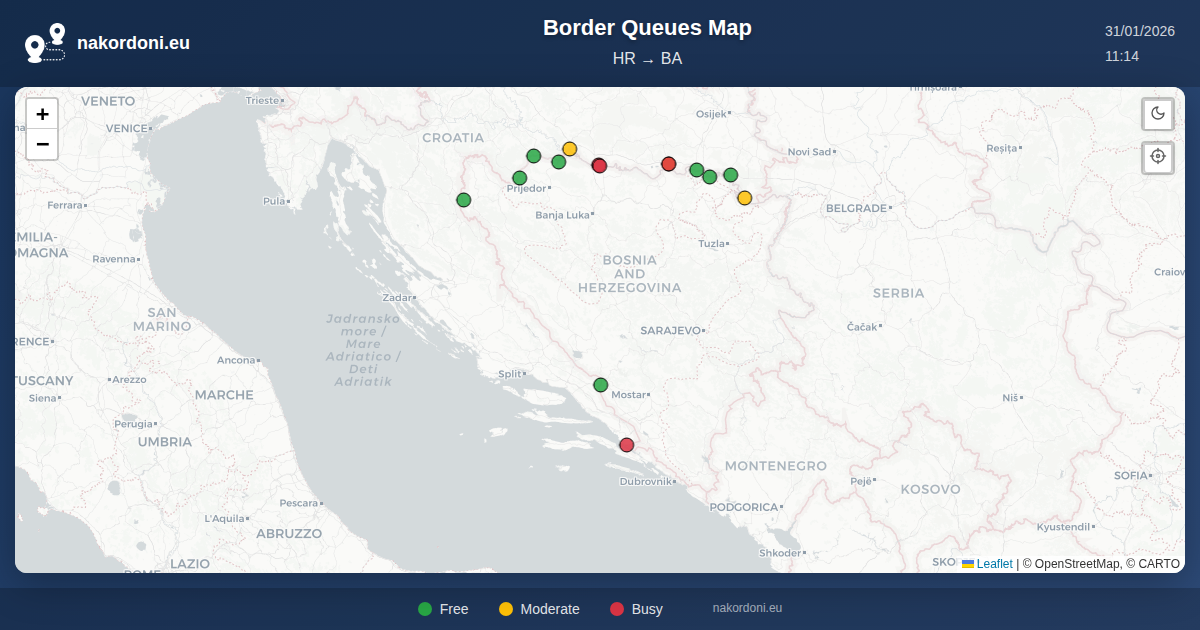Click green marker directly above Prijedor

point(520,178)
